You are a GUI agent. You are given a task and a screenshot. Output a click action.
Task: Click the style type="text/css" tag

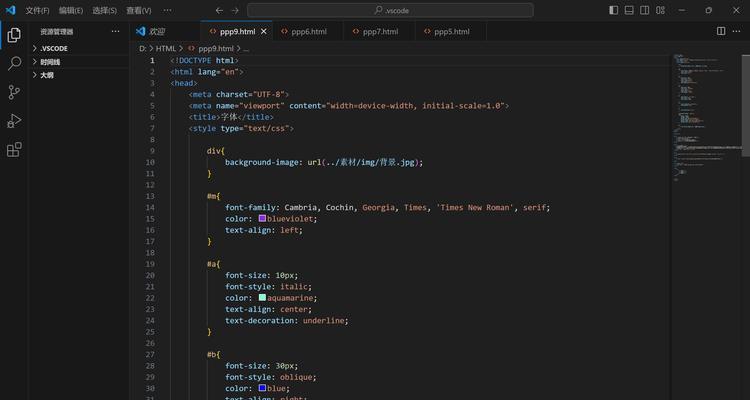pyautogui.click(x=241, y=128)
